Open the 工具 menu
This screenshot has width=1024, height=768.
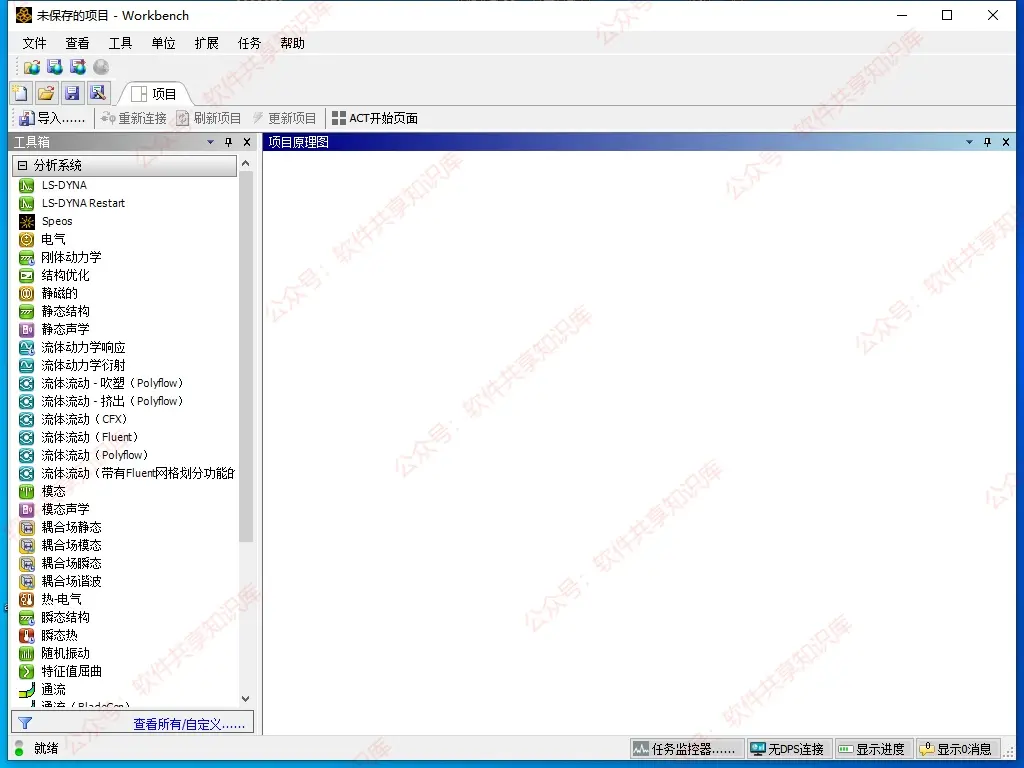coord(120,43)
